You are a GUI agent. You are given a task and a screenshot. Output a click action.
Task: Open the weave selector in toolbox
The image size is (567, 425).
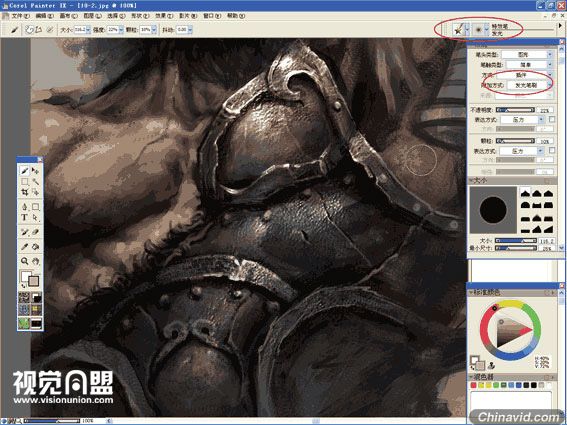[x=36, y=309]
